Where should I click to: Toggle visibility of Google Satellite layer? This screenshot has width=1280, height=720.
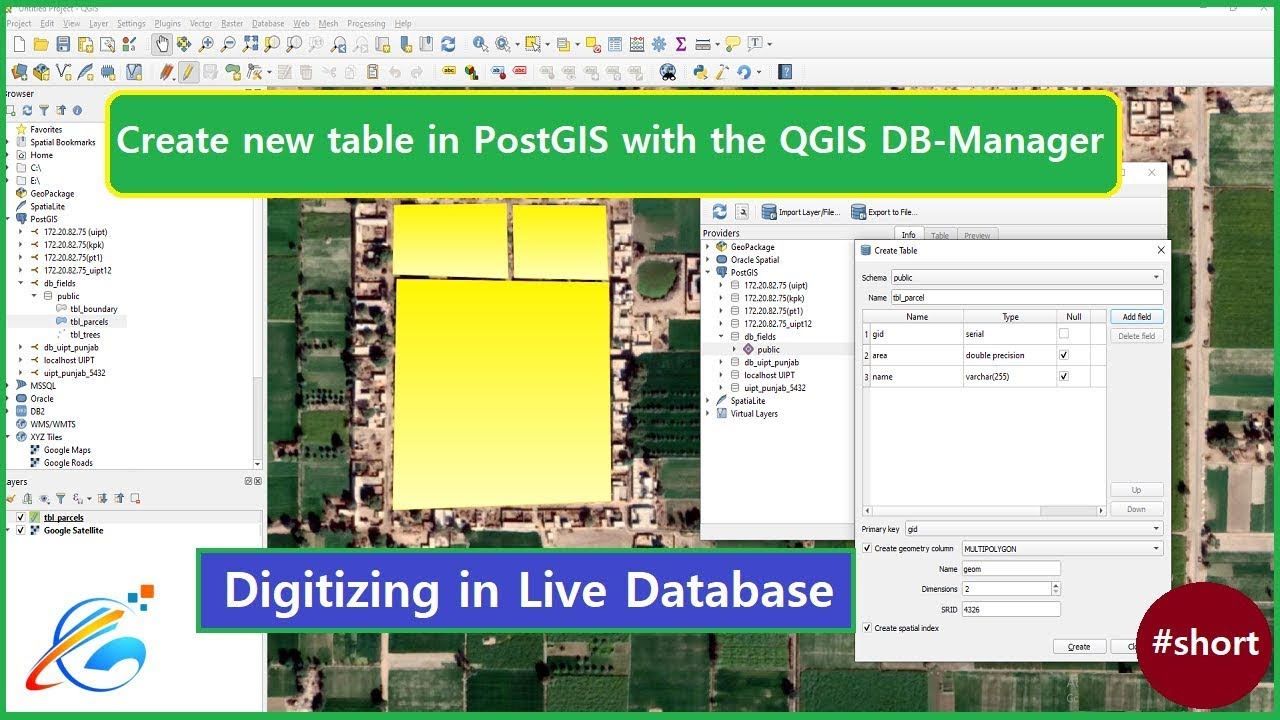(21, 530)
